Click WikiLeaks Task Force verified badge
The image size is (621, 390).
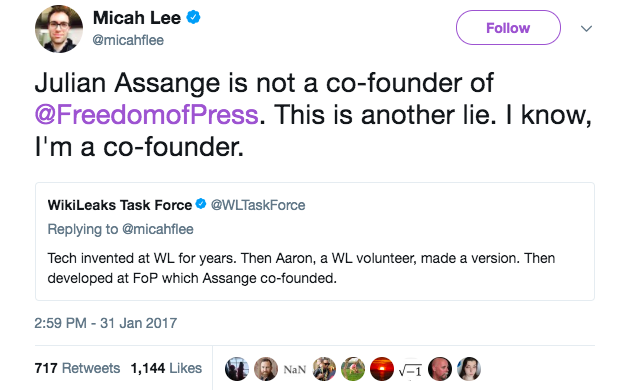coord(201,204)
